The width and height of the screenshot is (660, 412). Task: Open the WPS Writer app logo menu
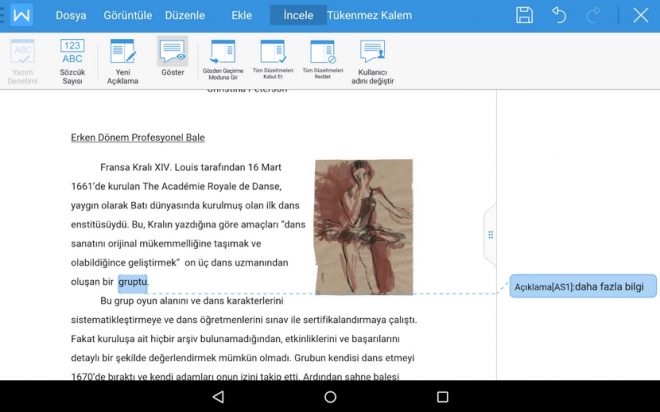pyautogui.click(x=21, y=15)
